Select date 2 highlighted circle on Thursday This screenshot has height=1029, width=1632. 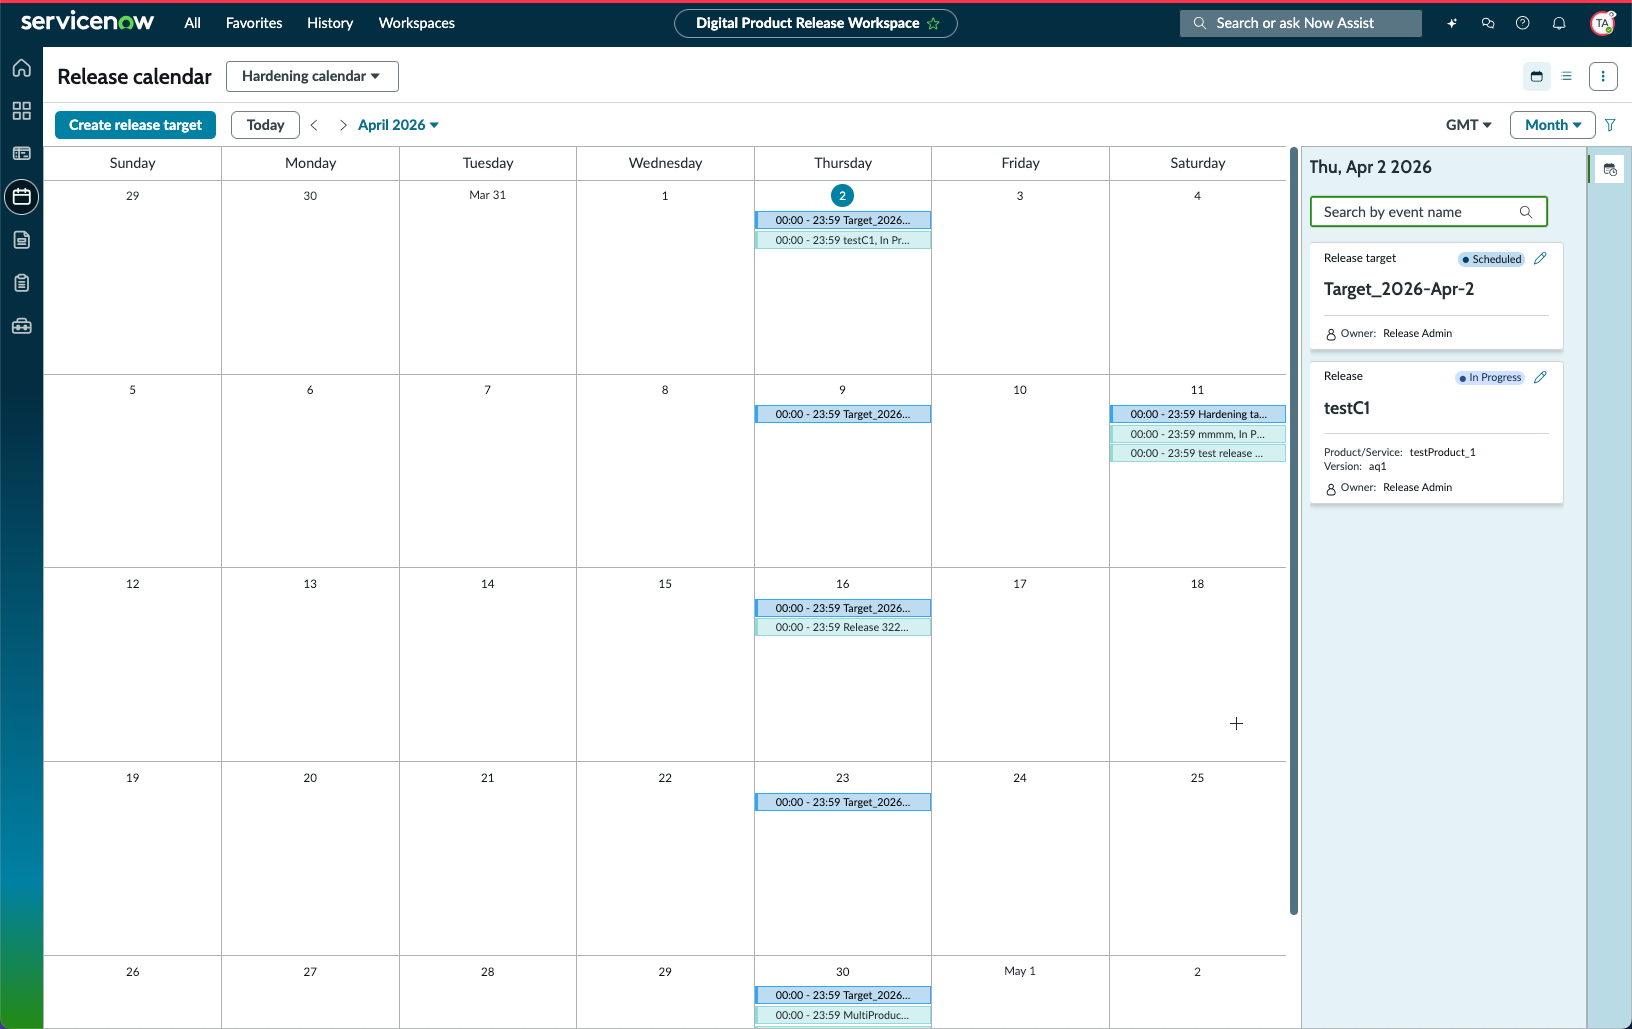[x=843, y=196]
